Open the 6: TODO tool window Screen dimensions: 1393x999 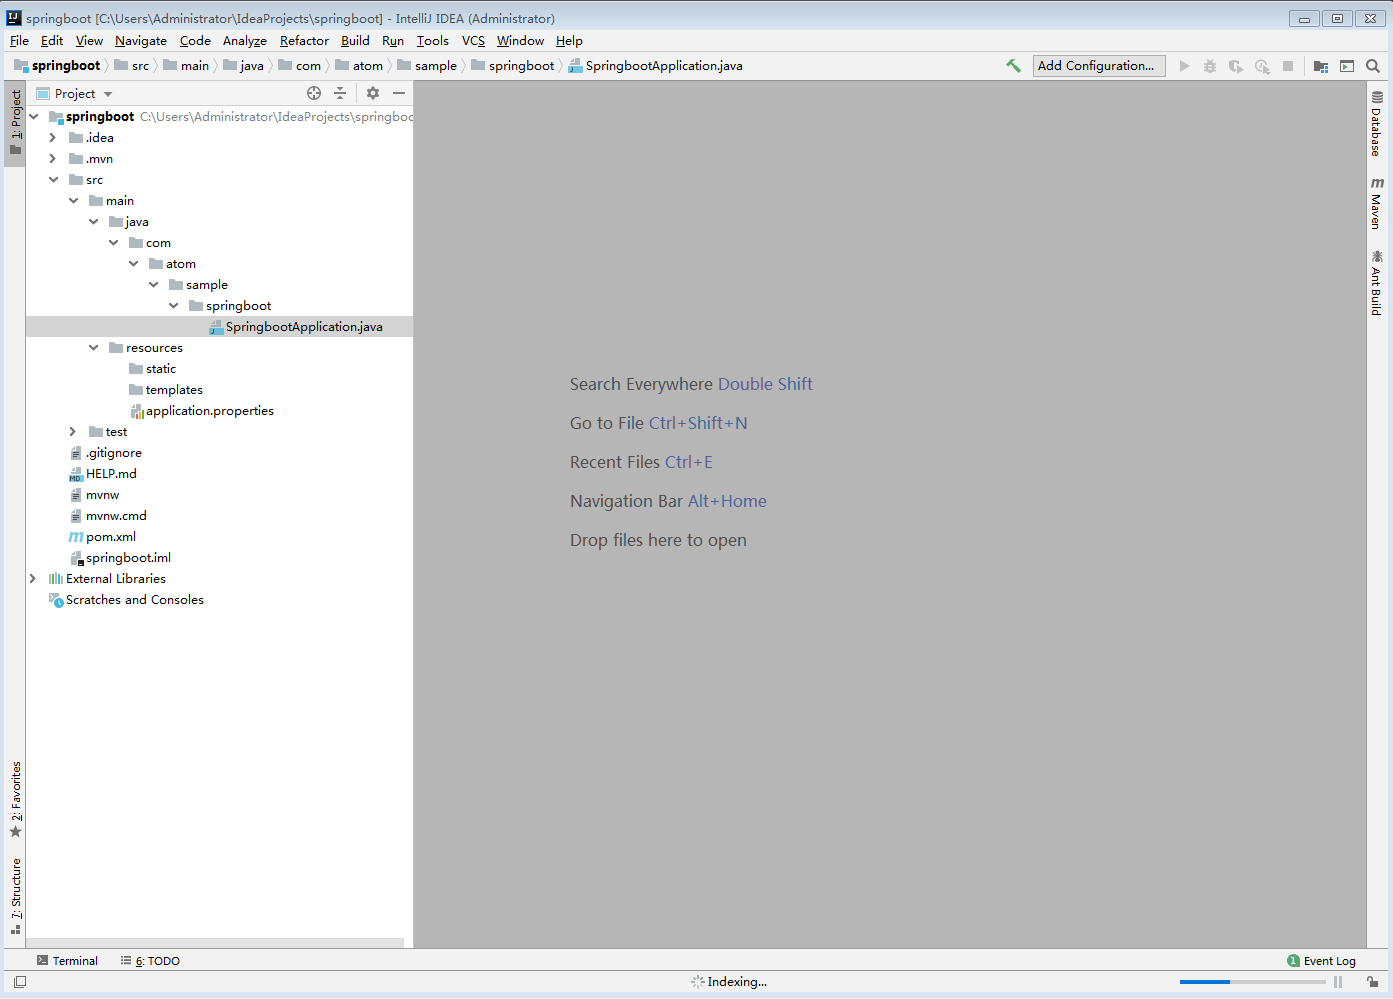click(150, 961)
